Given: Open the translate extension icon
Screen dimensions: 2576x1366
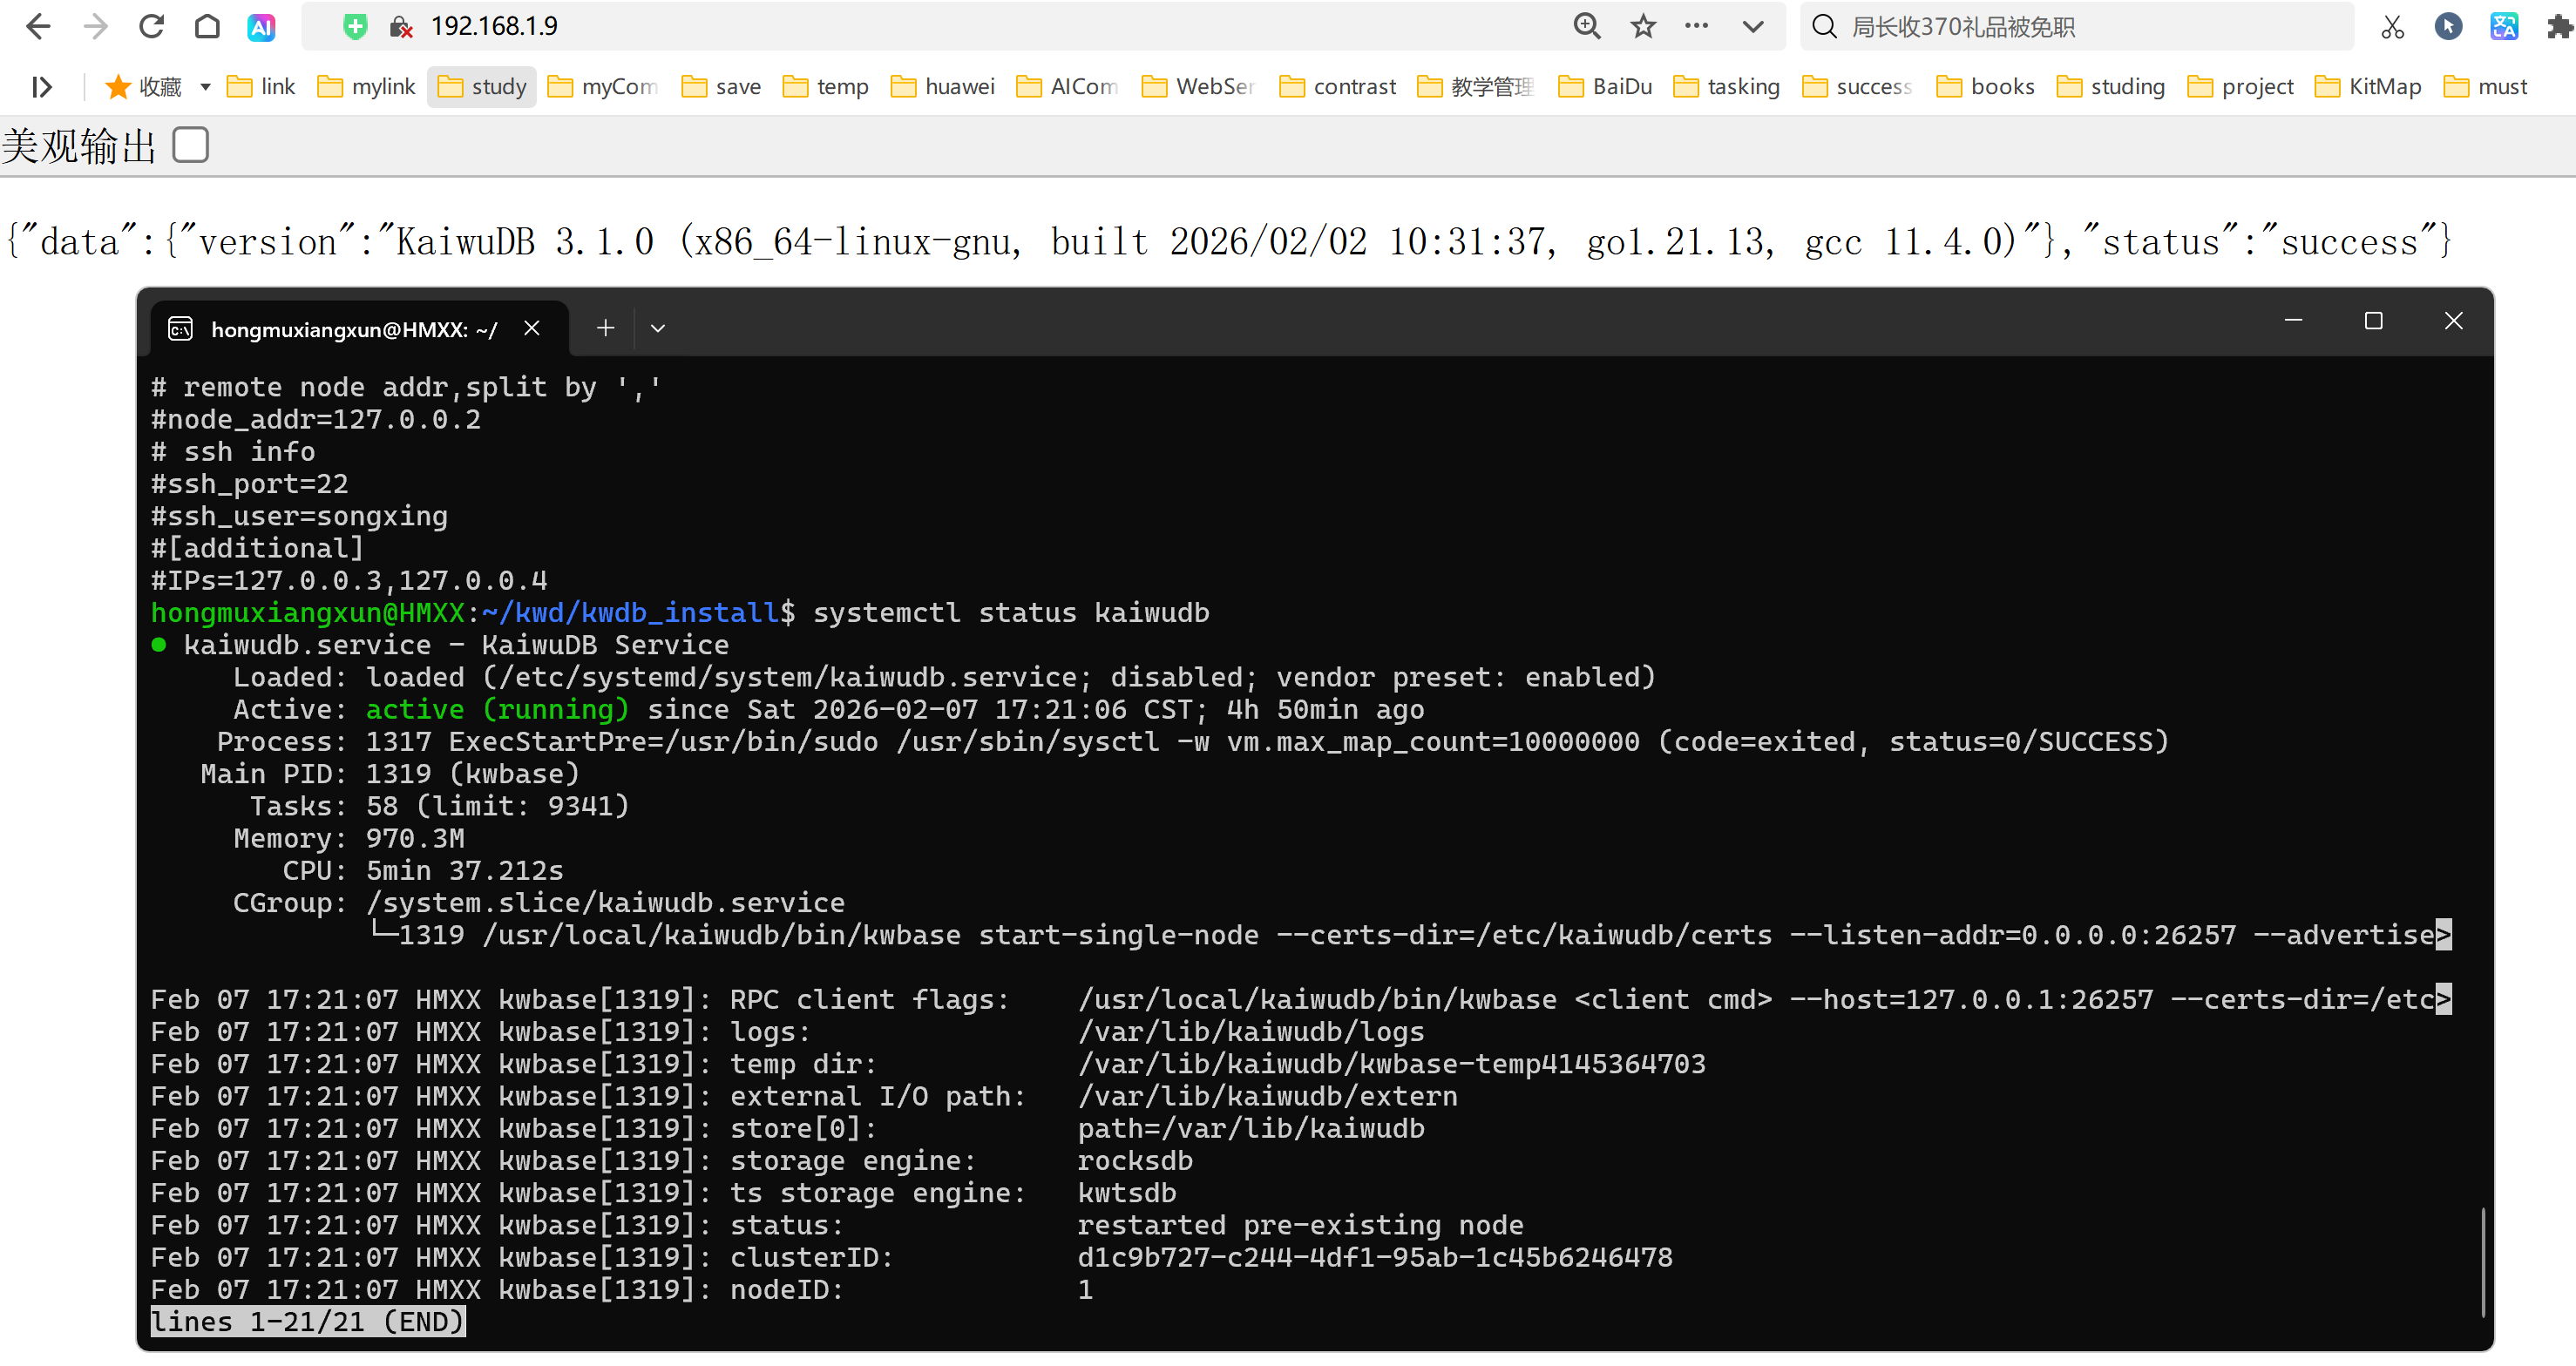Looking at the screenshot, I should tap(2503, 27).
